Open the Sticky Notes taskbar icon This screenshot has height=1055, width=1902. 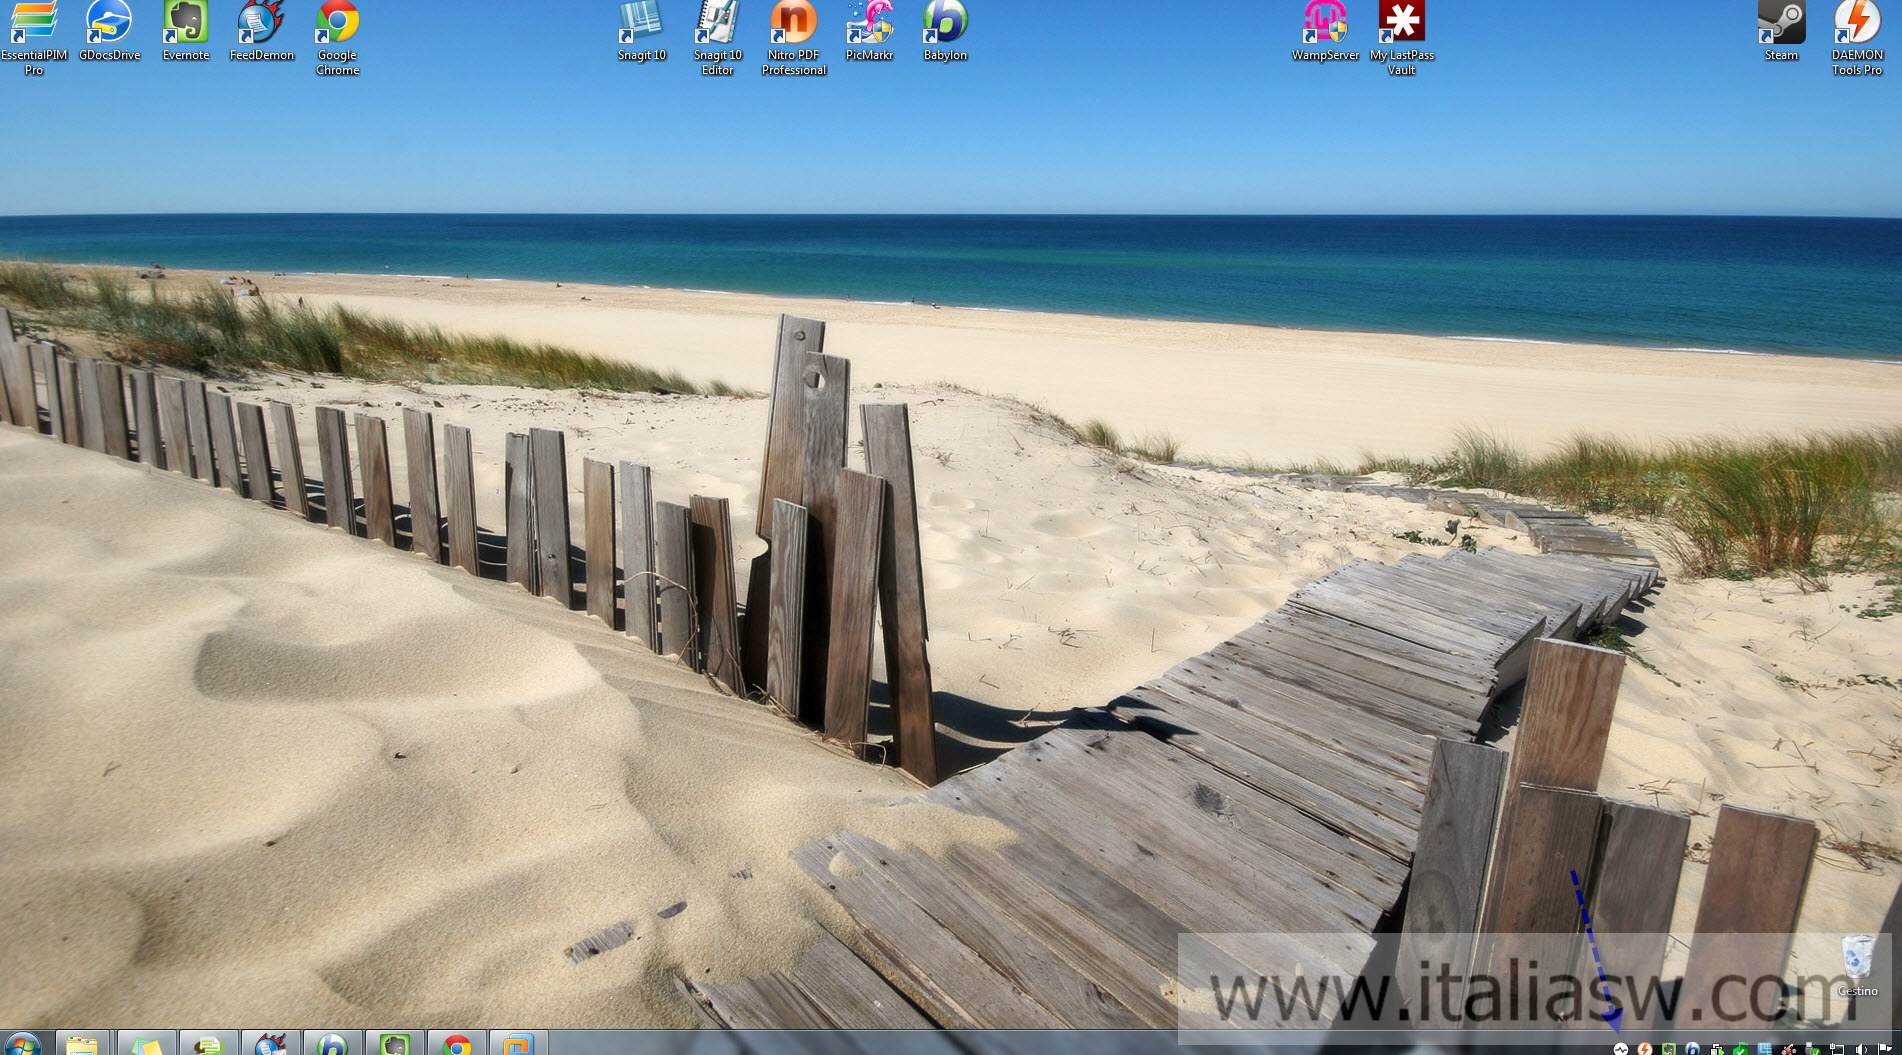(x=146, y=1044)
